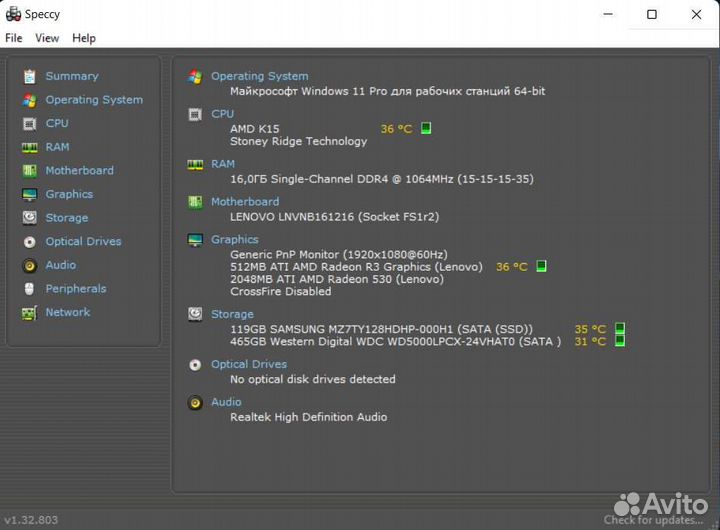
Task: Click the CPU chip icon in sidebar
Action: [29, 124]
